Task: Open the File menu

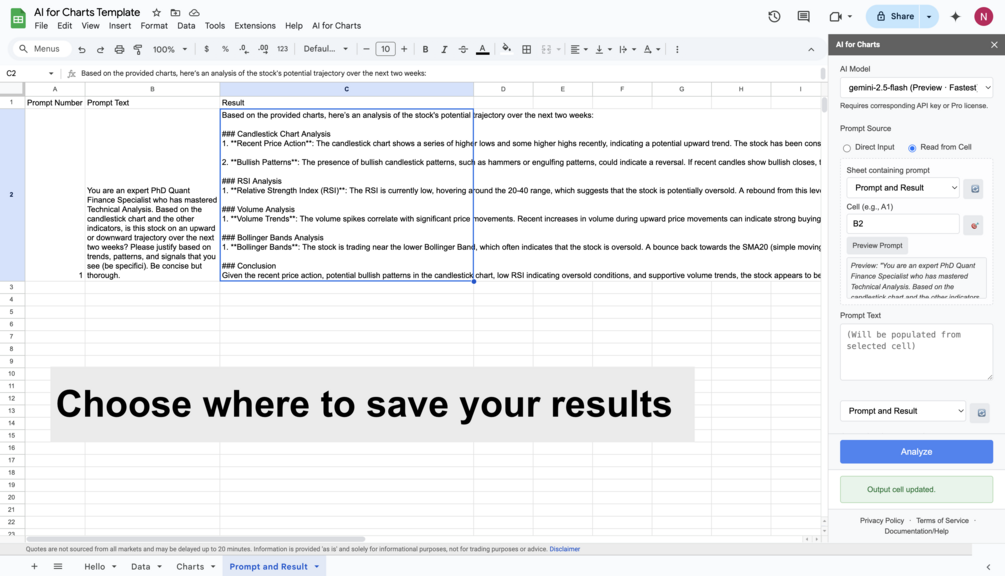Action: pyautogui.click(x=41, y=26)
